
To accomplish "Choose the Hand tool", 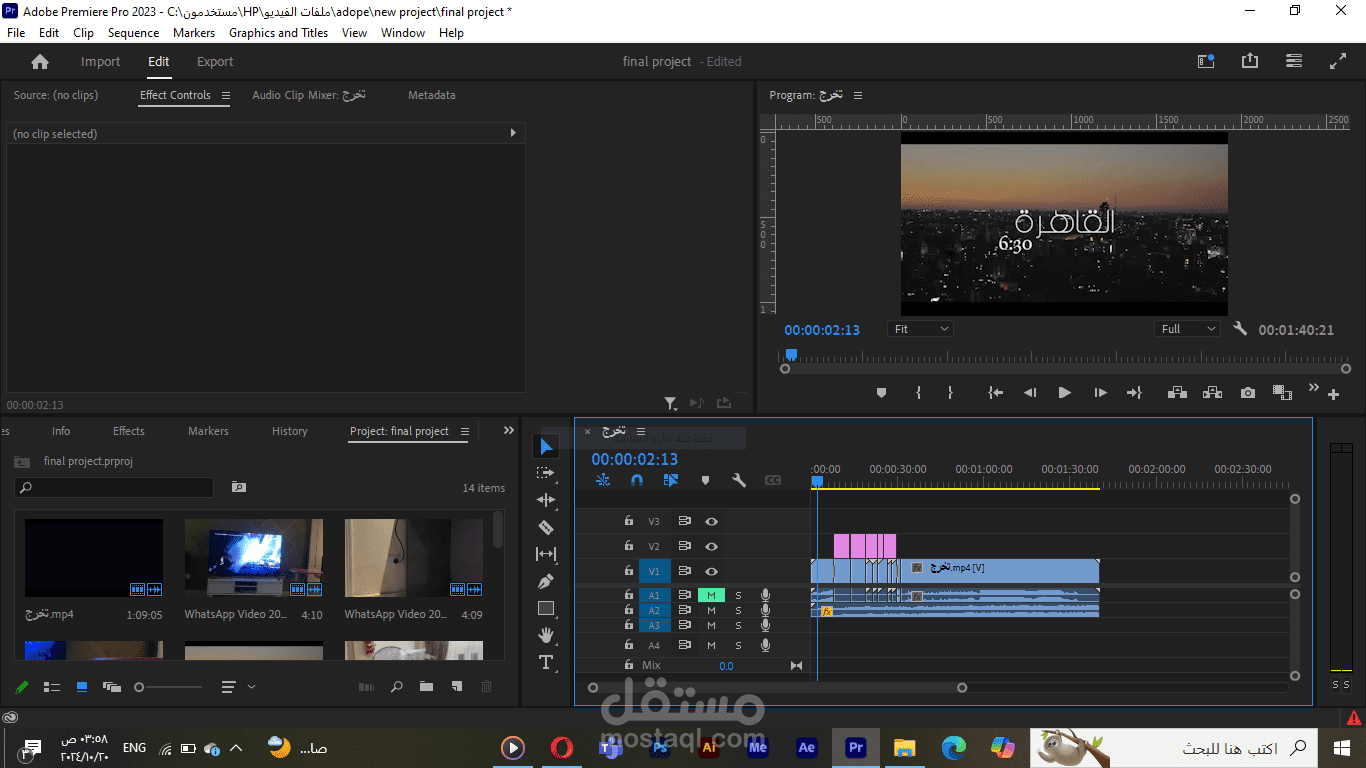I will [x=545, y=635].
